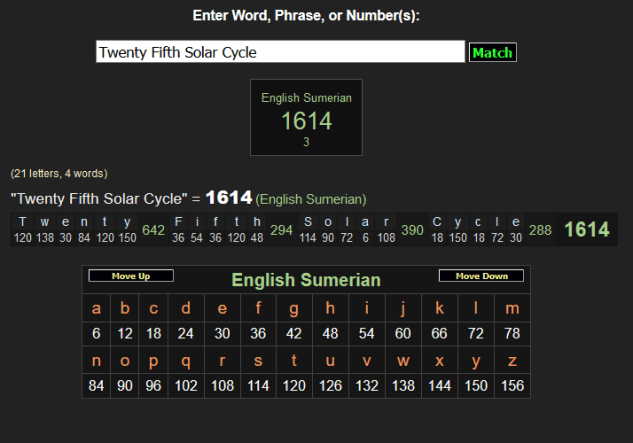Click the word total 642 for Twenty

(153, 230)
